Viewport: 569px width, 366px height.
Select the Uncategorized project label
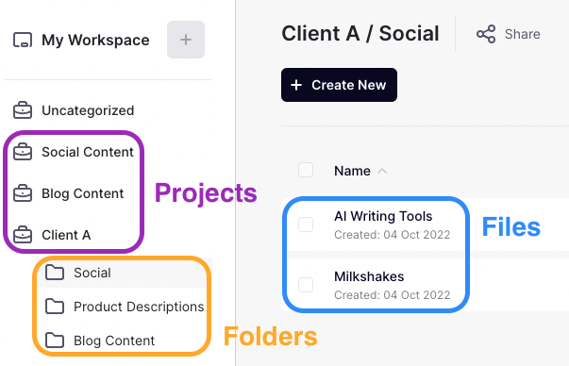pos(88,110)
